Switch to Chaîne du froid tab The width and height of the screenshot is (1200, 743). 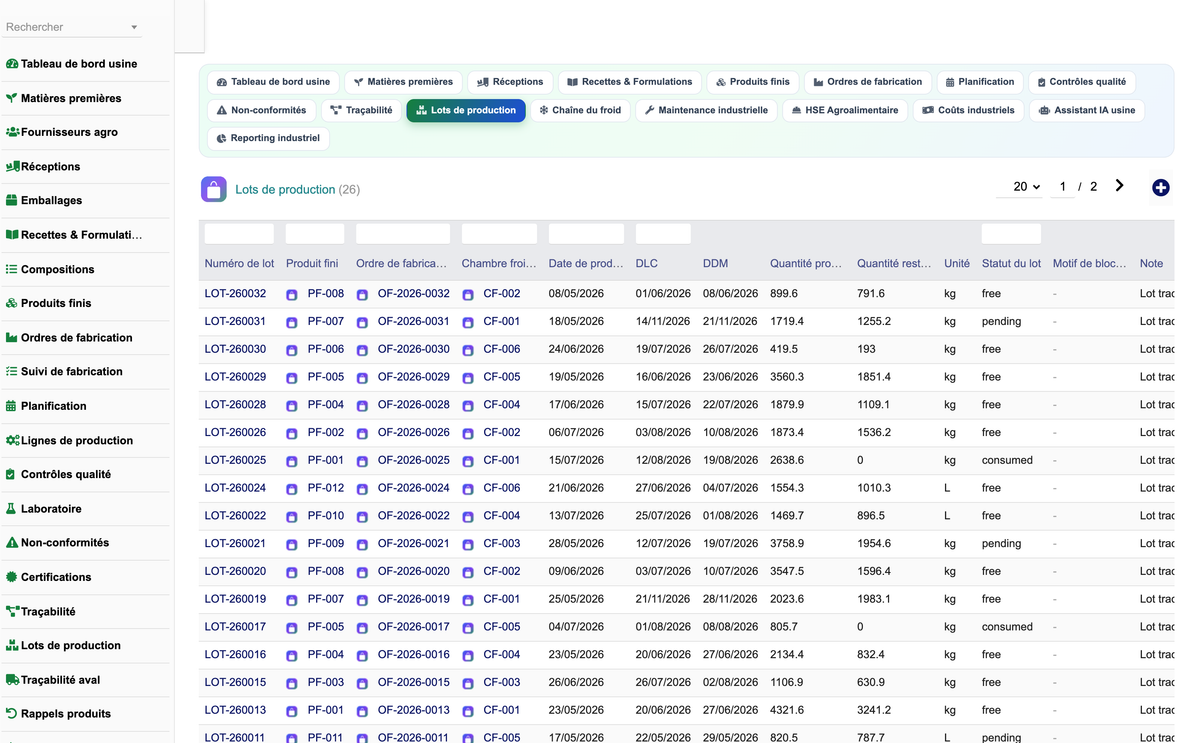click(x=580, y=110)
